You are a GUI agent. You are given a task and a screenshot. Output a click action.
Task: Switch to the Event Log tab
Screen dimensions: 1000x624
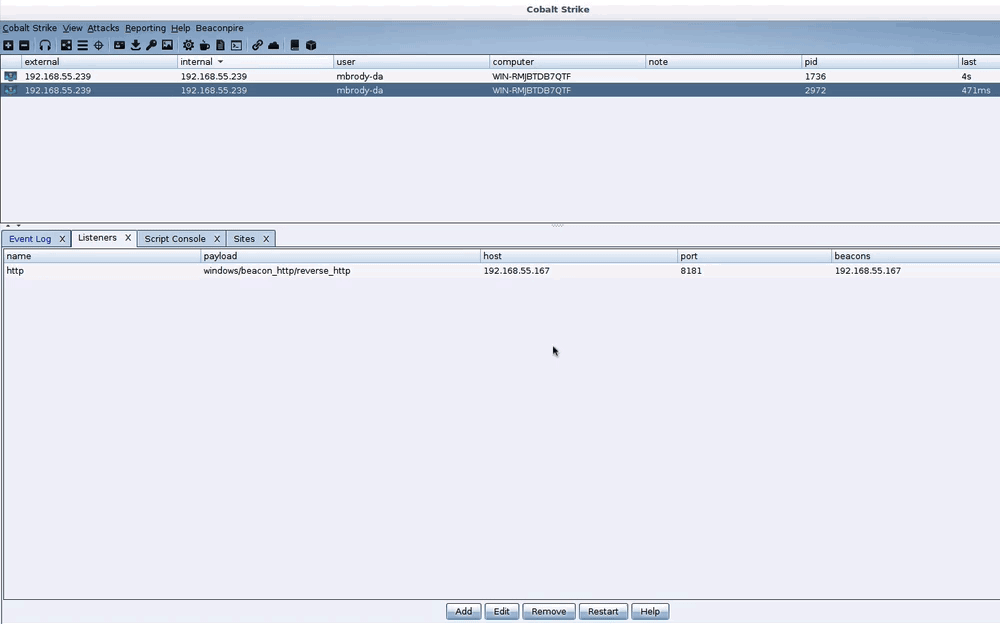coord(30,239)
